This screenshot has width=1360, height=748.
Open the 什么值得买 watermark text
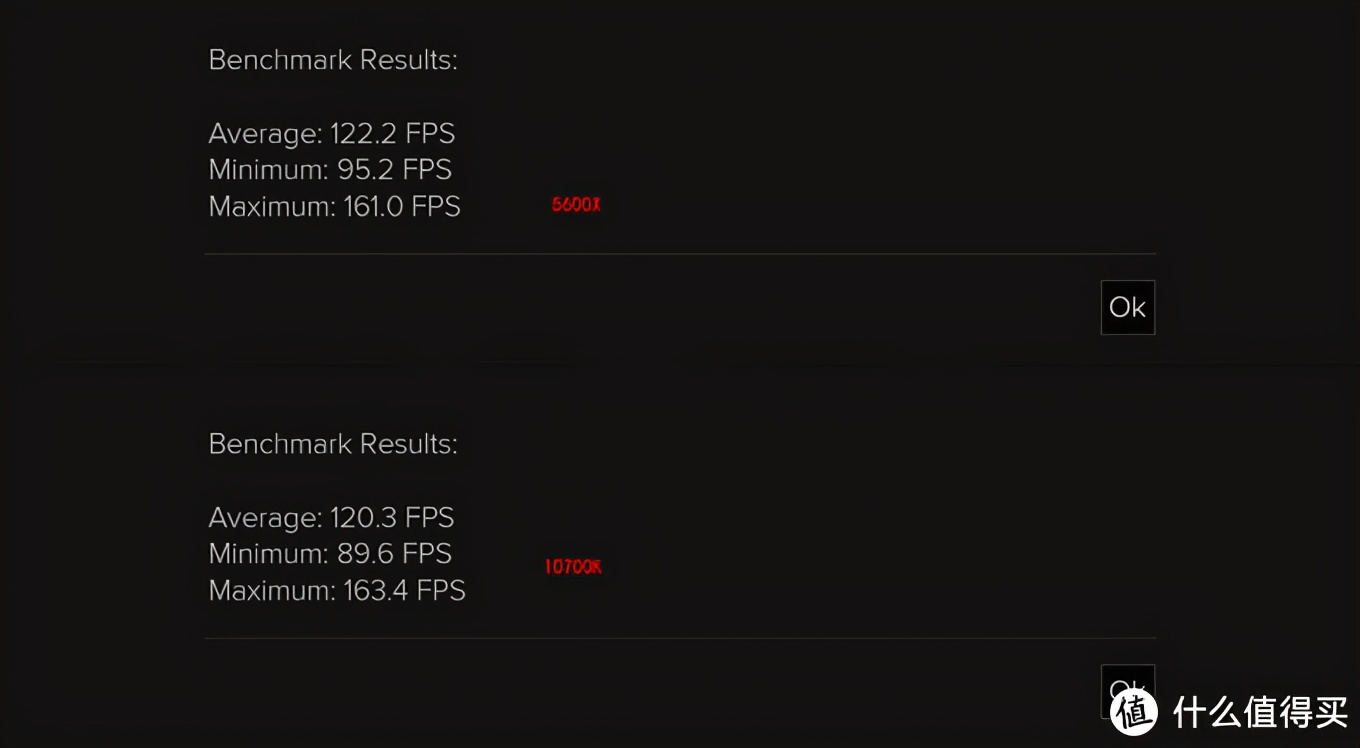[x=1260, y=712]
